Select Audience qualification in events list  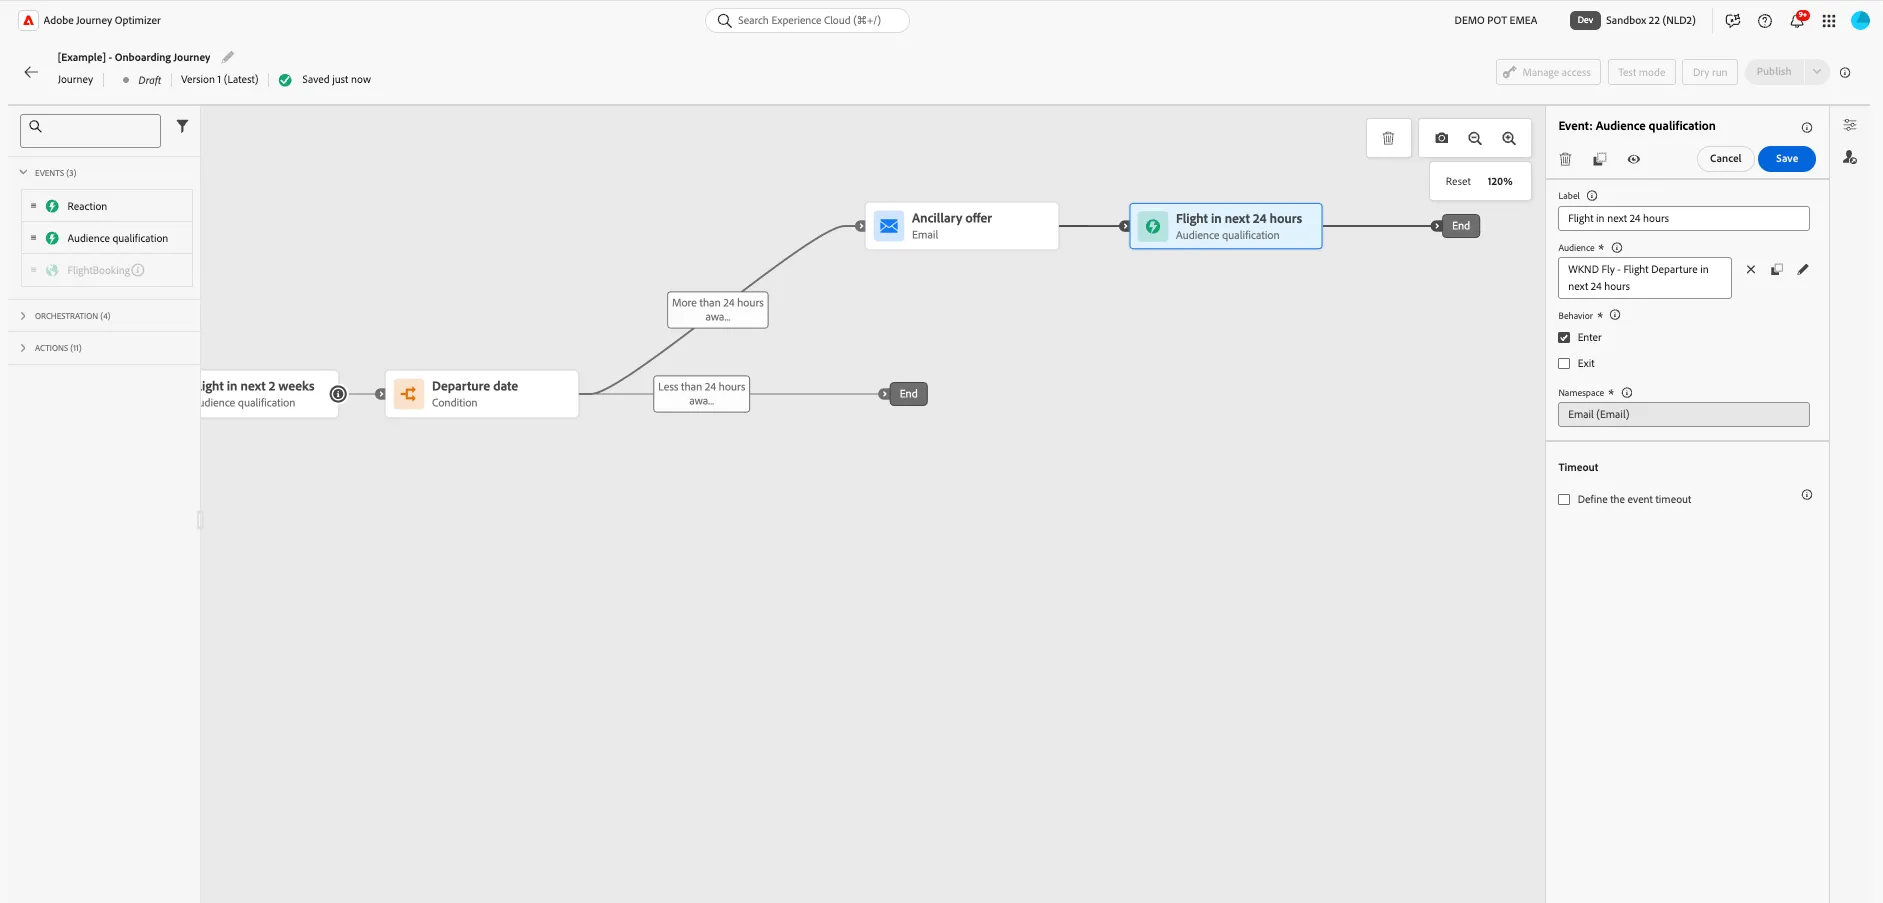pos(107,238)
